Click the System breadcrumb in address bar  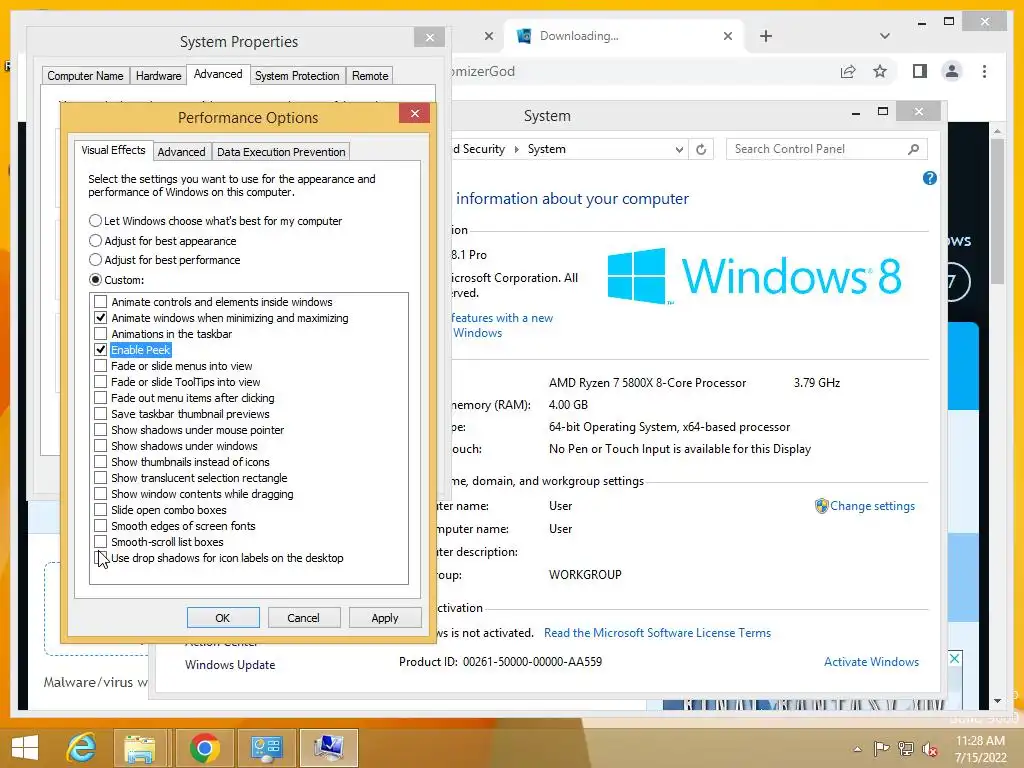[547, 149]
